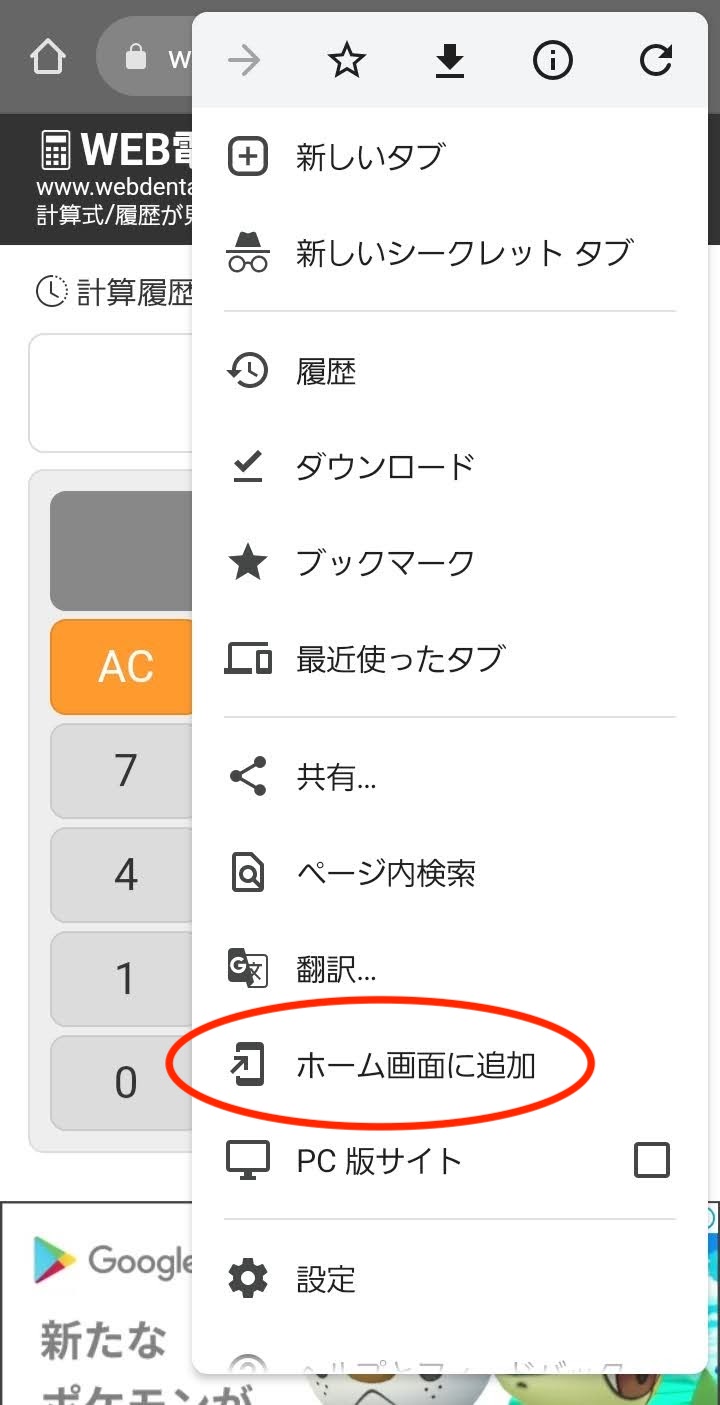
Task: Reload the page with refresh icon
Action: point(655,62)
